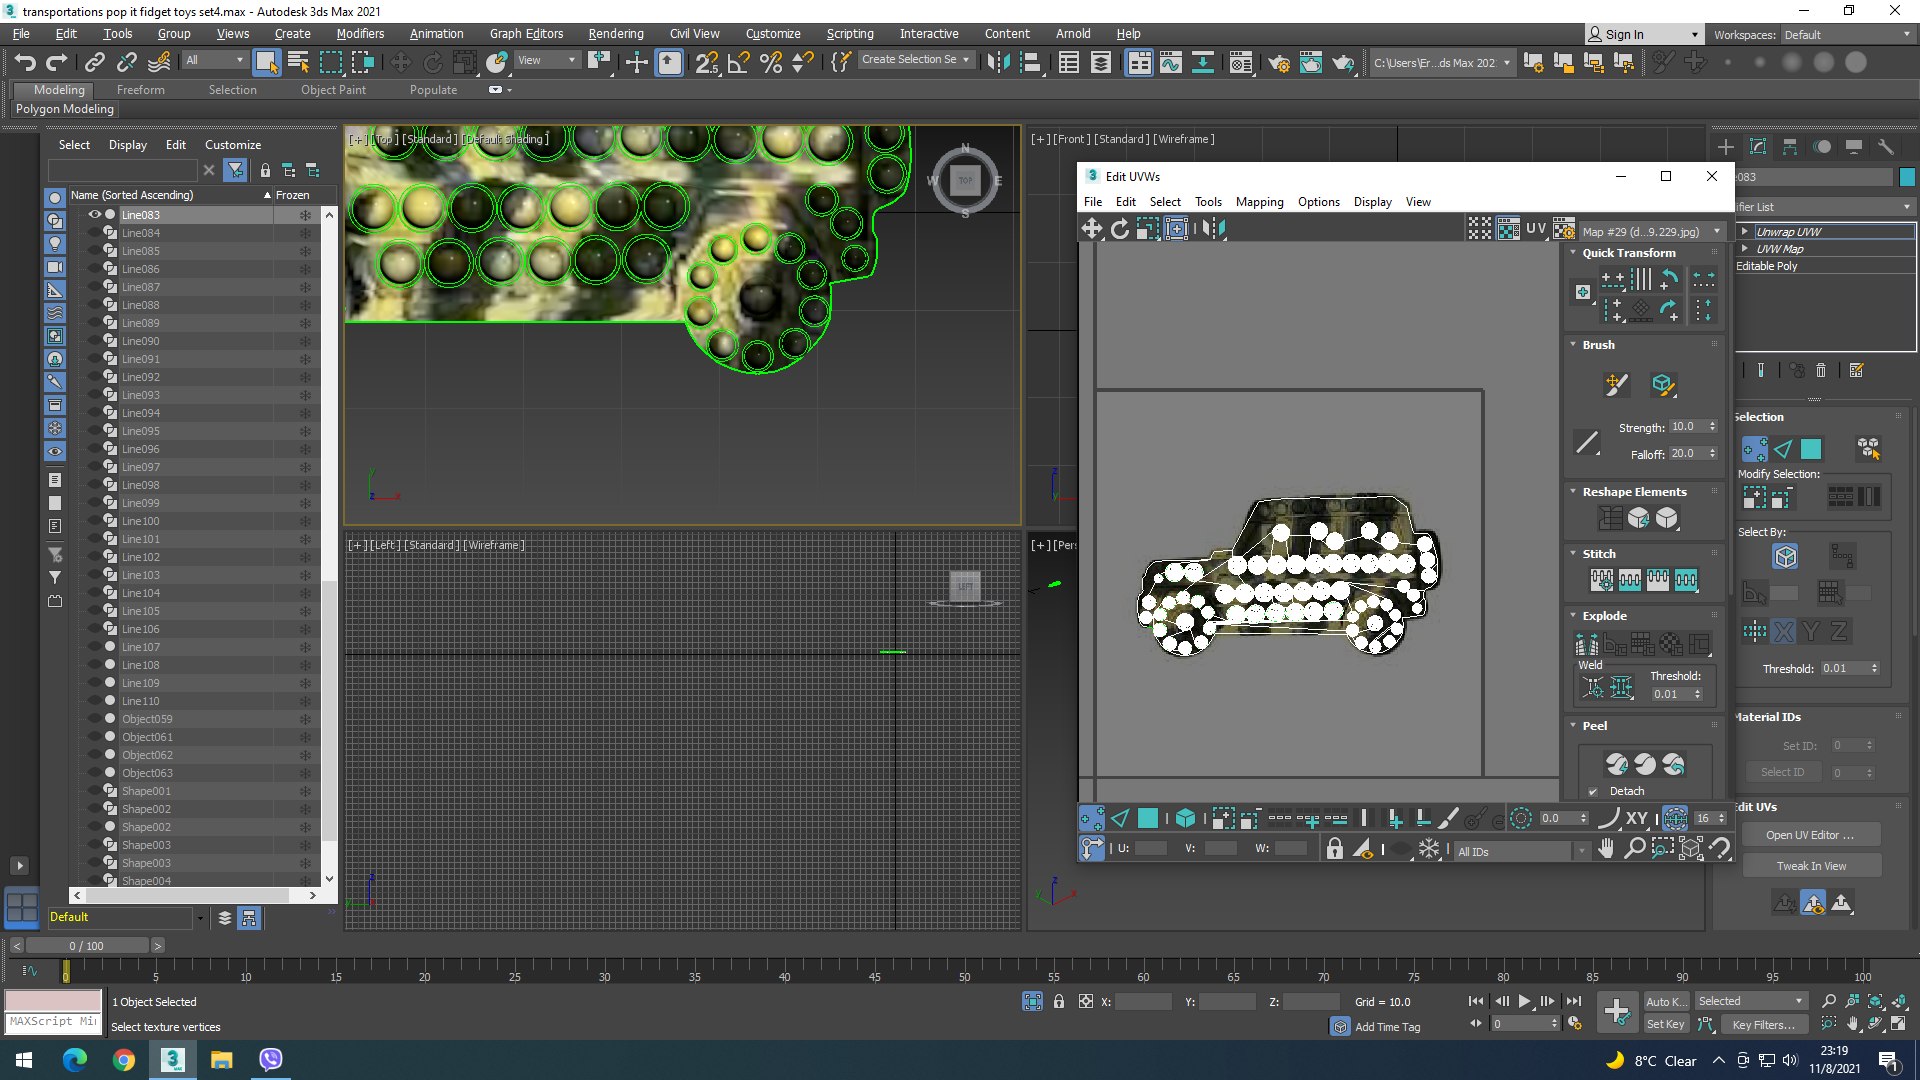1920x1080 pixels.
Task: Click the Tweak In View button
Action: coord(1810,866)
